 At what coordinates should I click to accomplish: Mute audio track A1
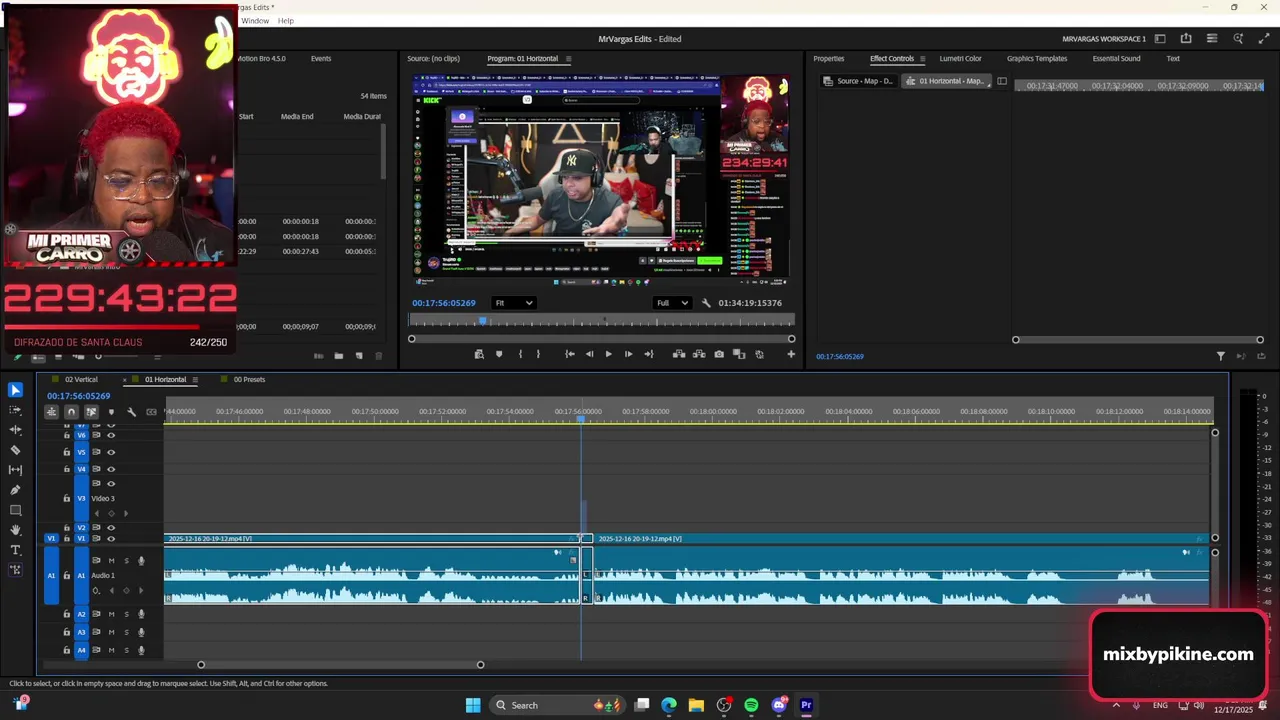click(111, 561)
